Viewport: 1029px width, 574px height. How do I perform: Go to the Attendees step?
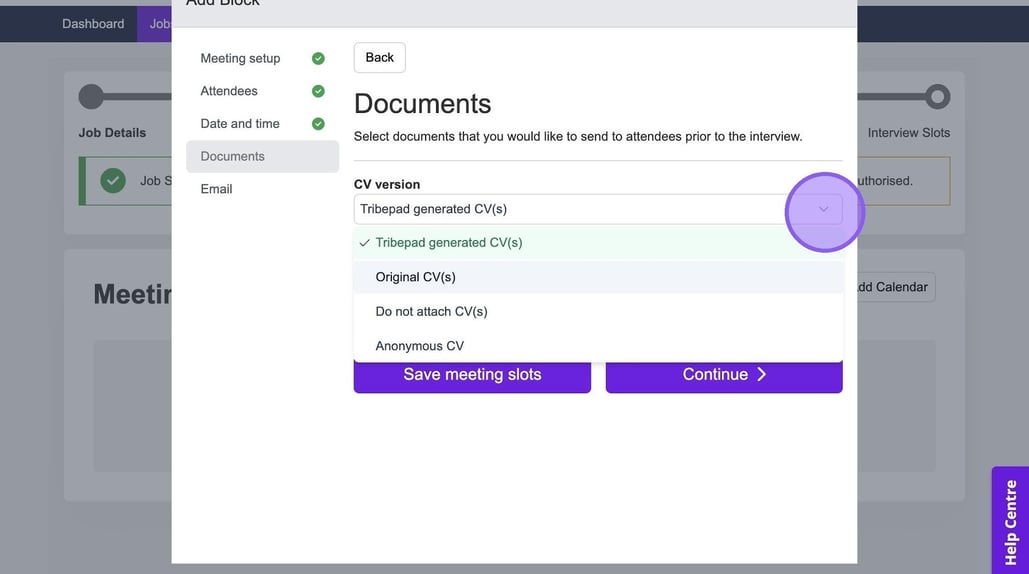coord(229,91)
